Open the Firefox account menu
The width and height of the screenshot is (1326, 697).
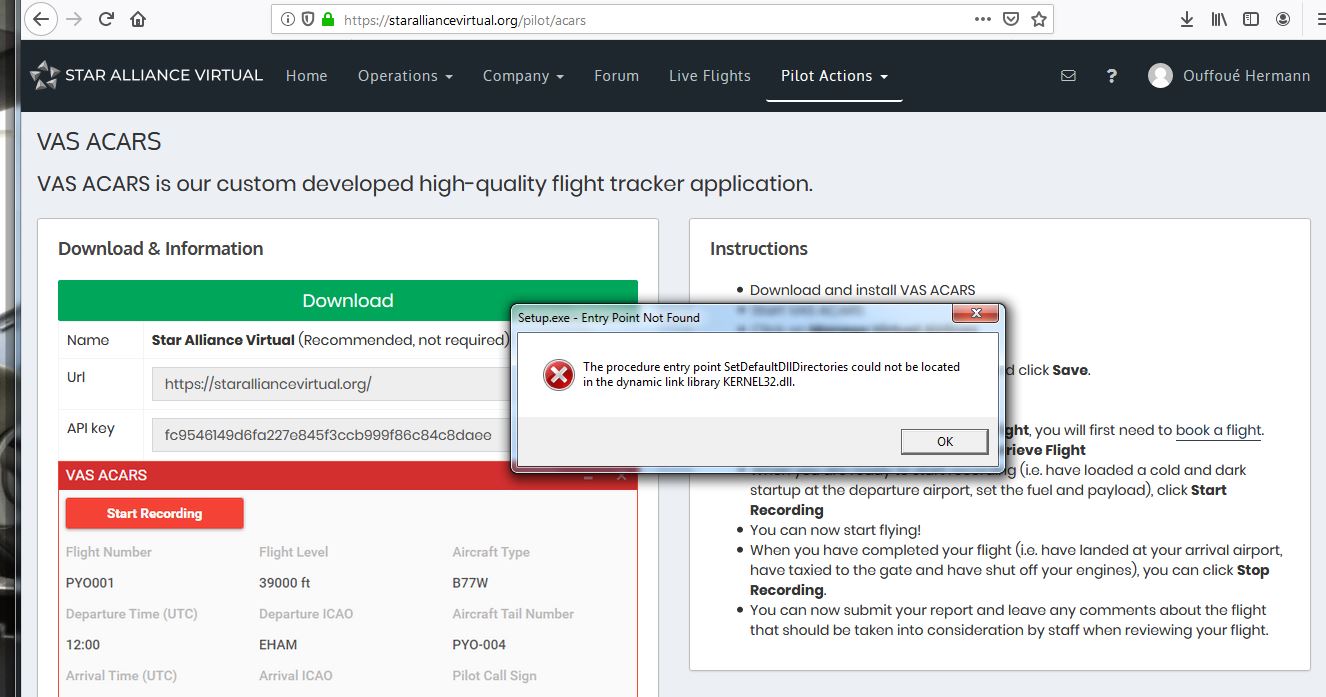pos(1283,19)
